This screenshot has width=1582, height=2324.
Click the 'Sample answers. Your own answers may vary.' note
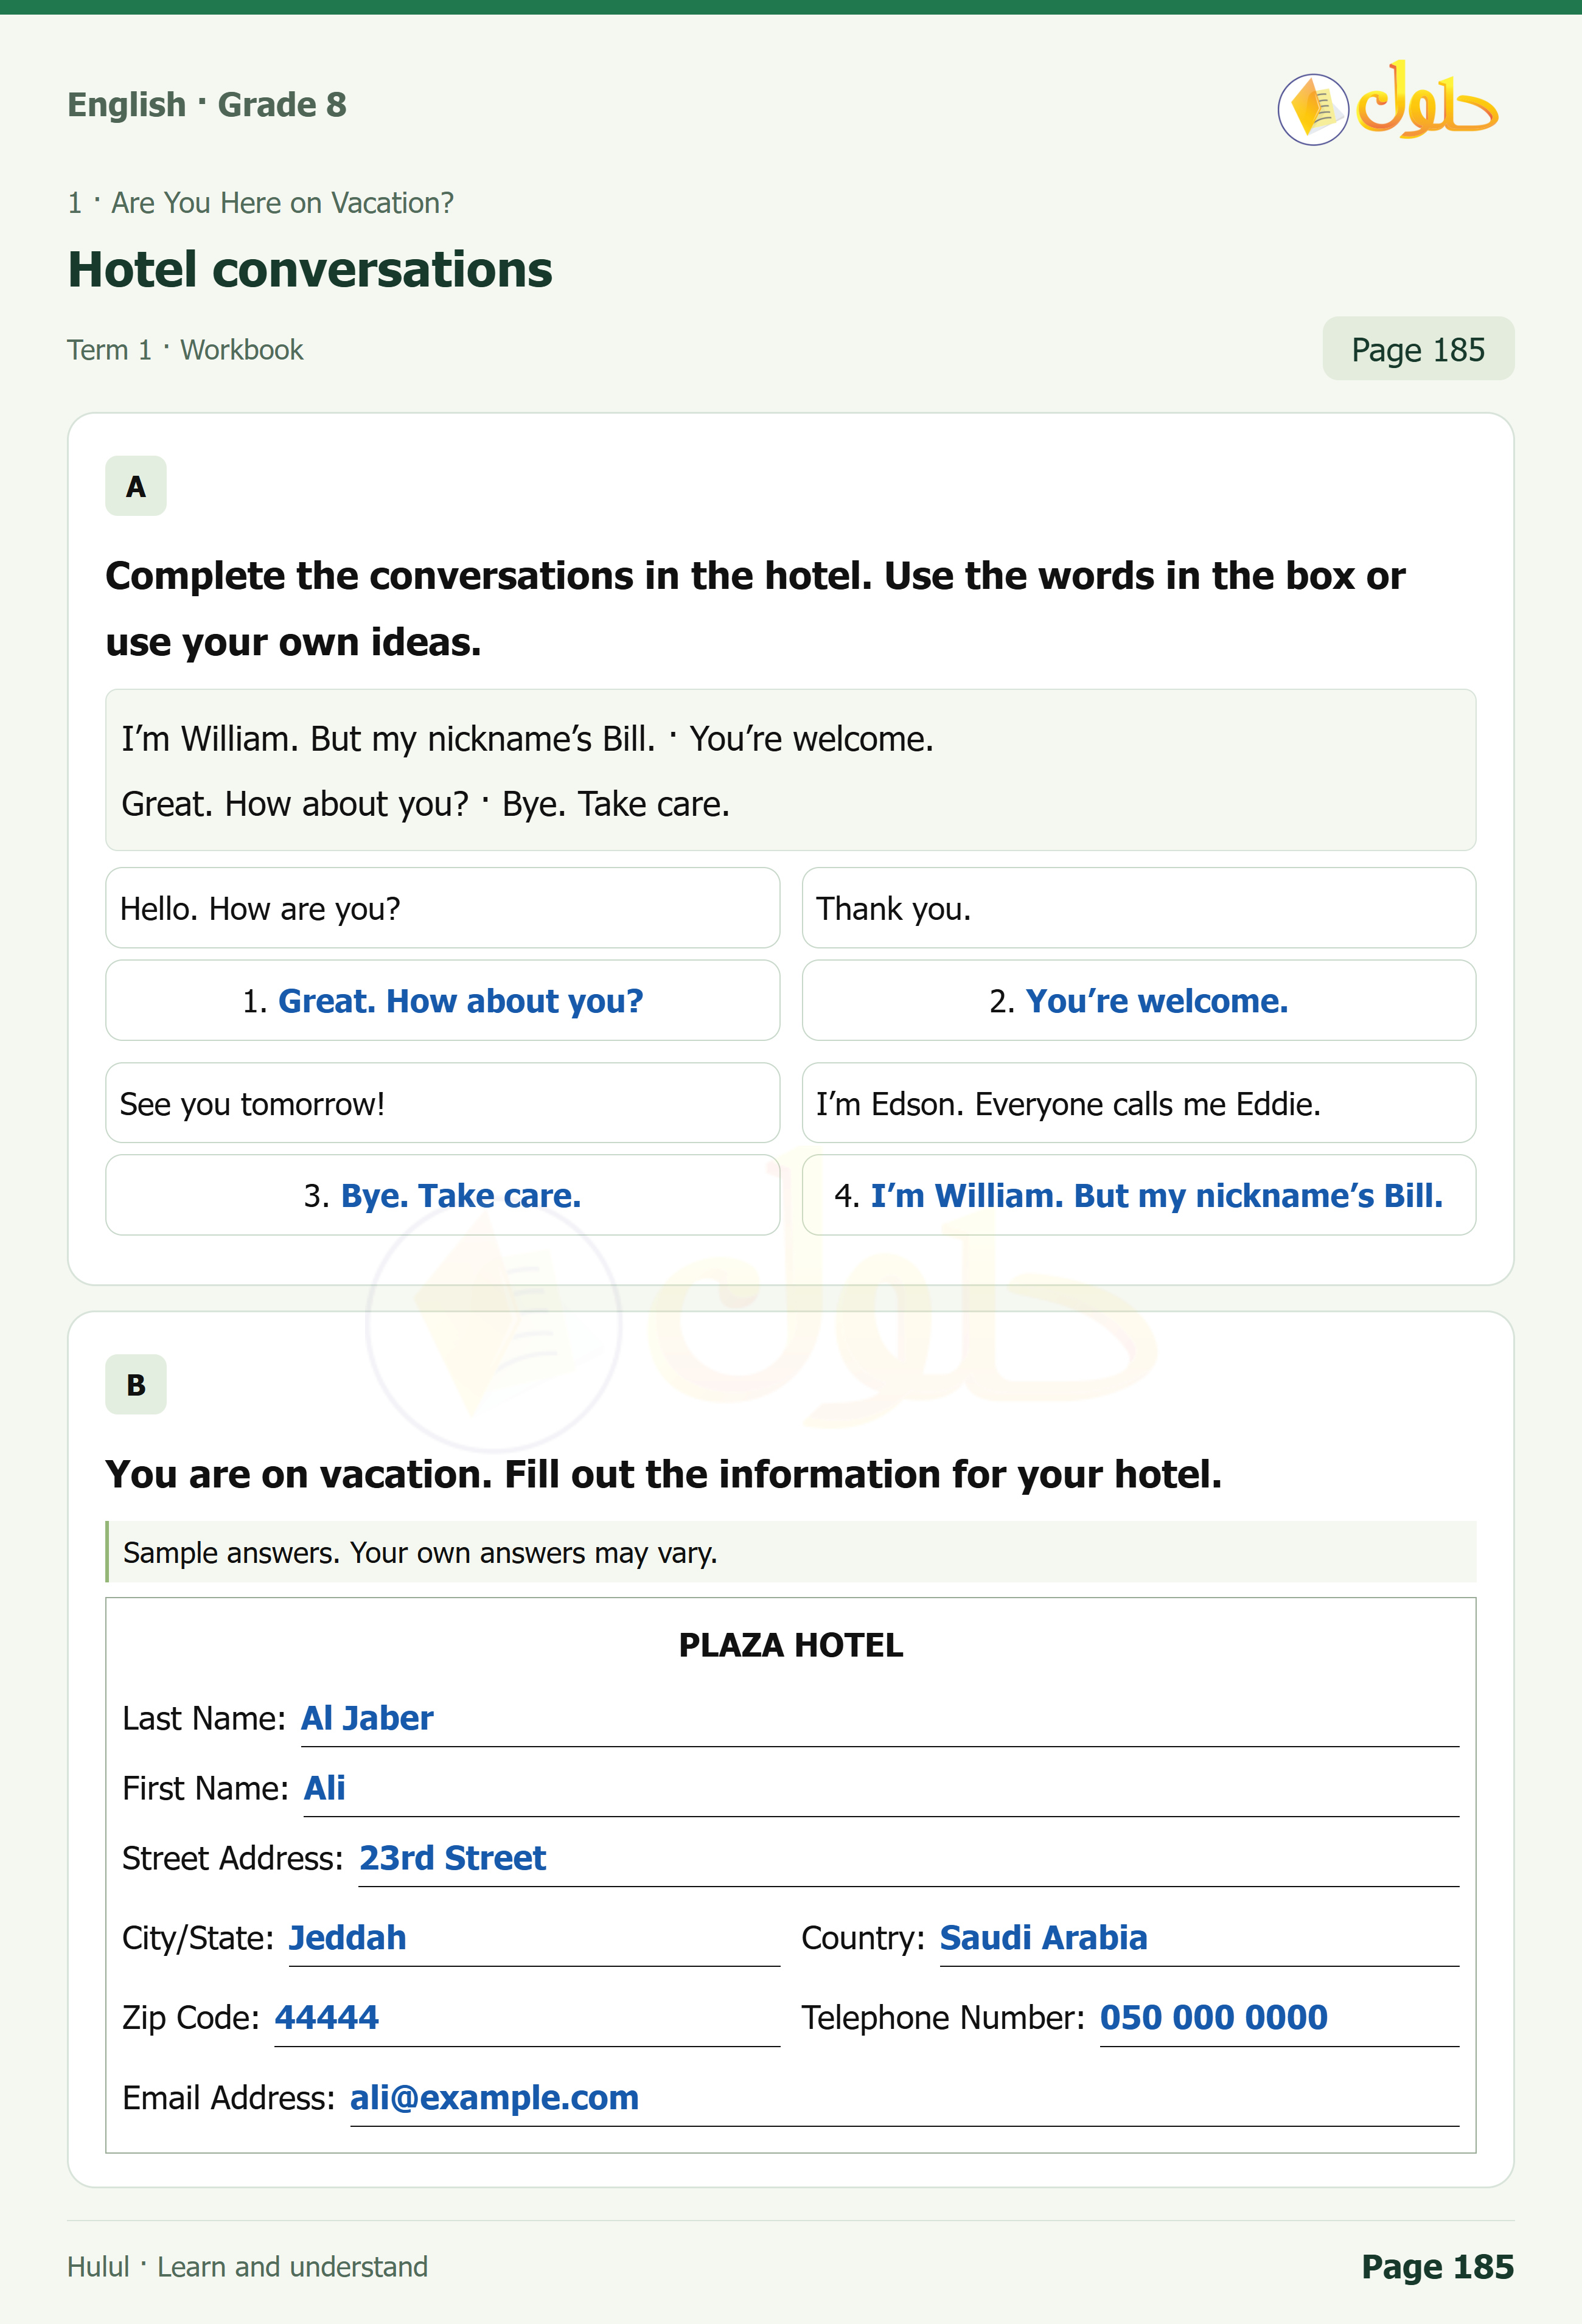(791, 1552)
